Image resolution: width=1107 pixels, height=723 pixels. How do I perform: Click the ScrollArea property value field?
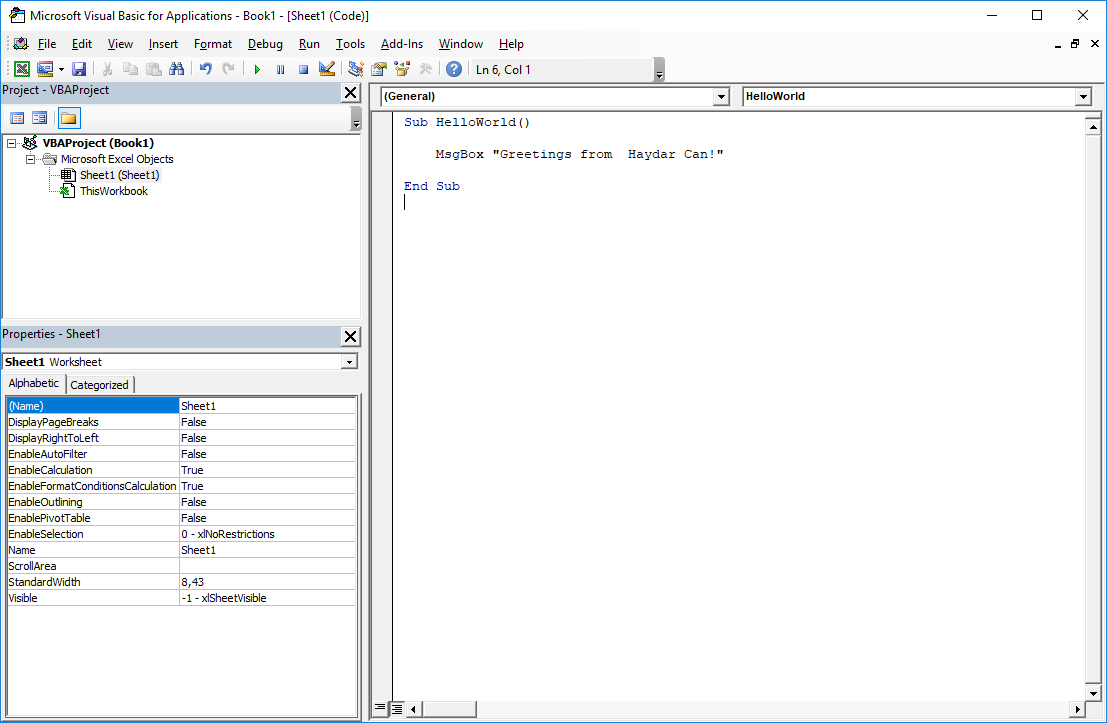tap(267, 566)
